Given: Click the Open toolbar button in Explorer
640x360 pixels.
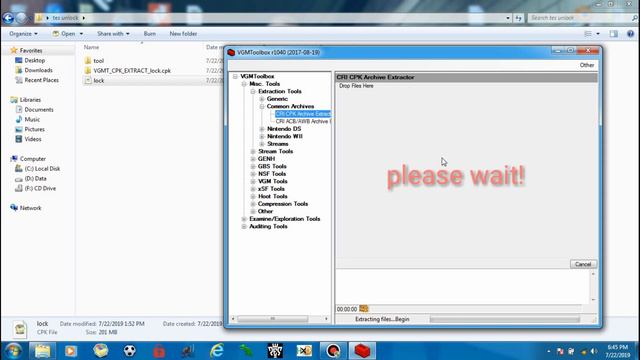Looking at the screenshot, I should (x=64, y=34).
